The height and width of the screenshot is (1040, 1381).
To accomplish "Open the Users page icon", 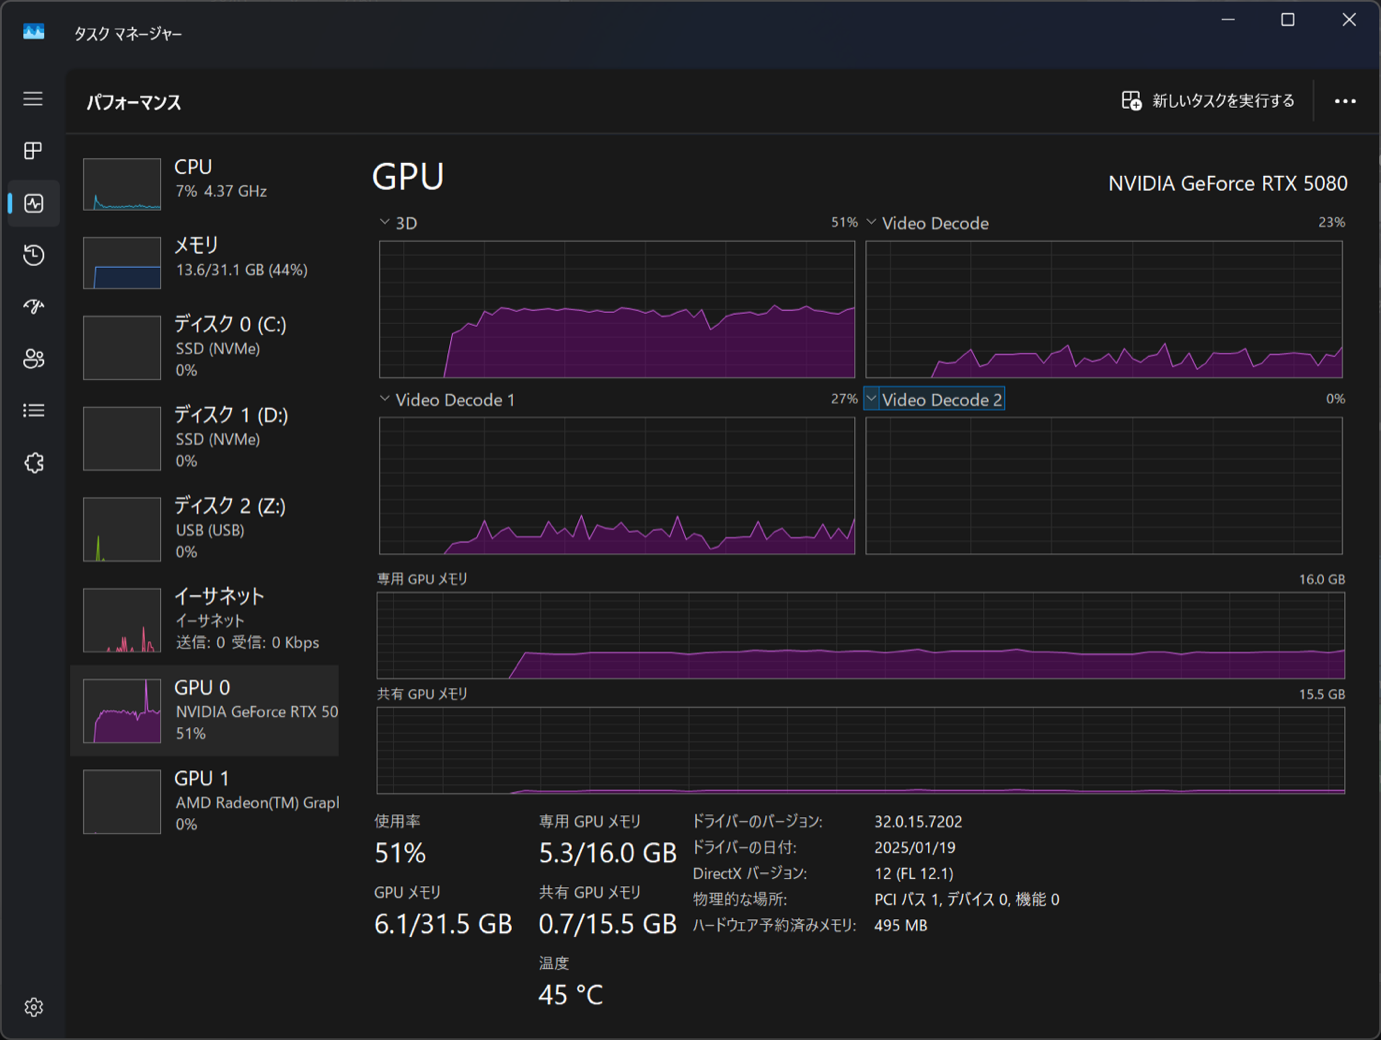I will 33,359.
